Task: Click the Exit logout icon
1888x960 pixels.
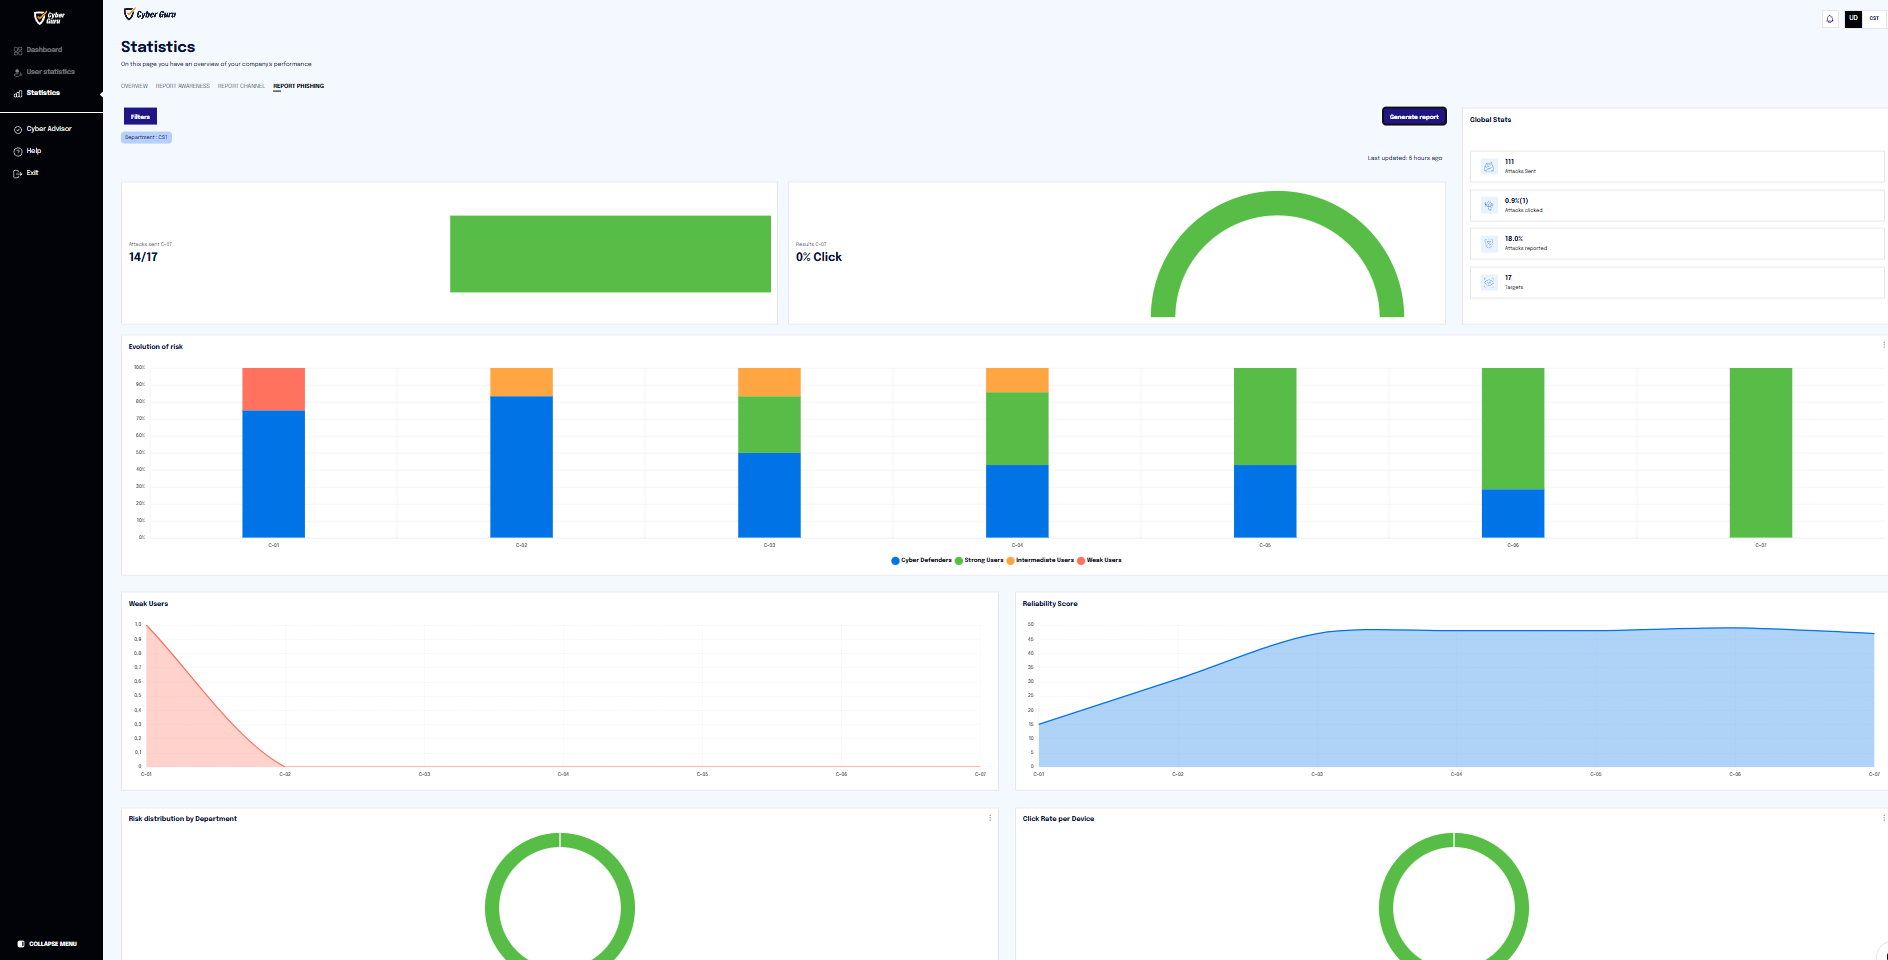Action: pyautogui.click(x=18, y=173)
